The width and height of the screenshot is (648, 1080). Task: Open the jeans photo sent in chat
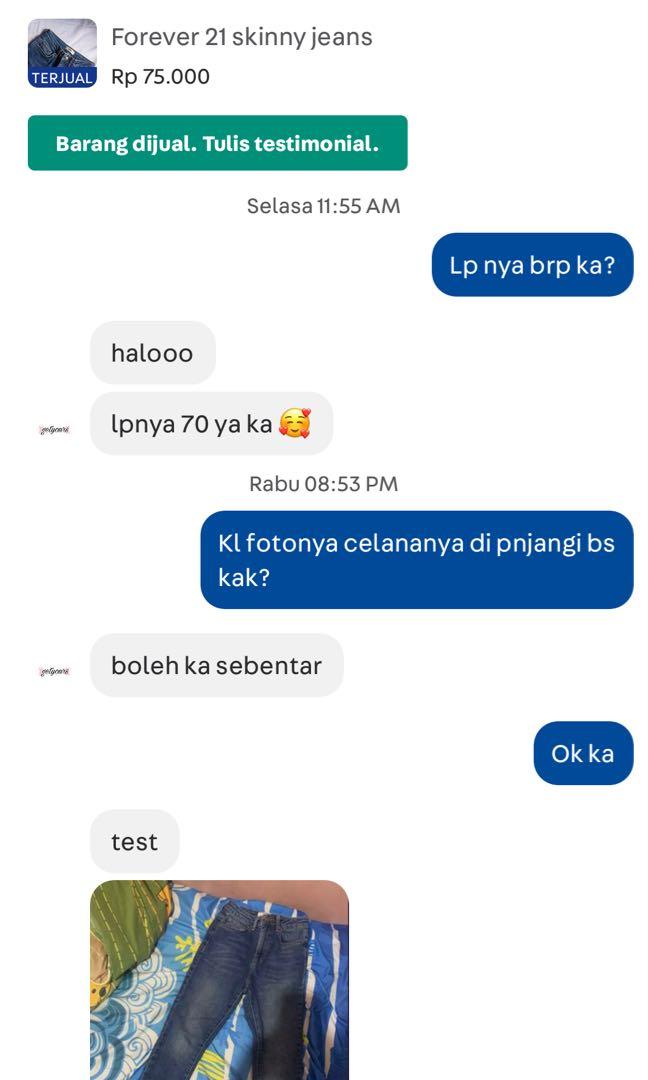tap(220, 980)
